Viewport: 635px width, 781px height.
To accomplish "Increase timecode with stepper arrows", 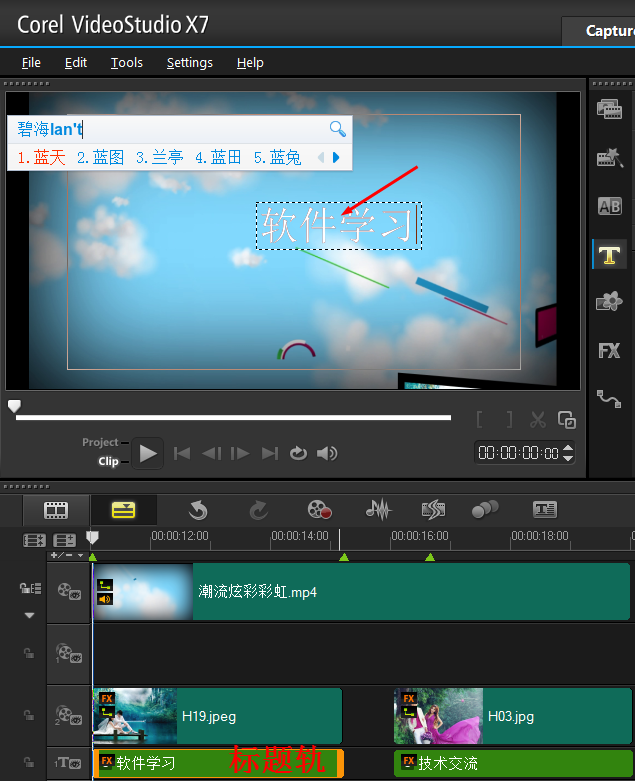I will click(x=569, y=448).
